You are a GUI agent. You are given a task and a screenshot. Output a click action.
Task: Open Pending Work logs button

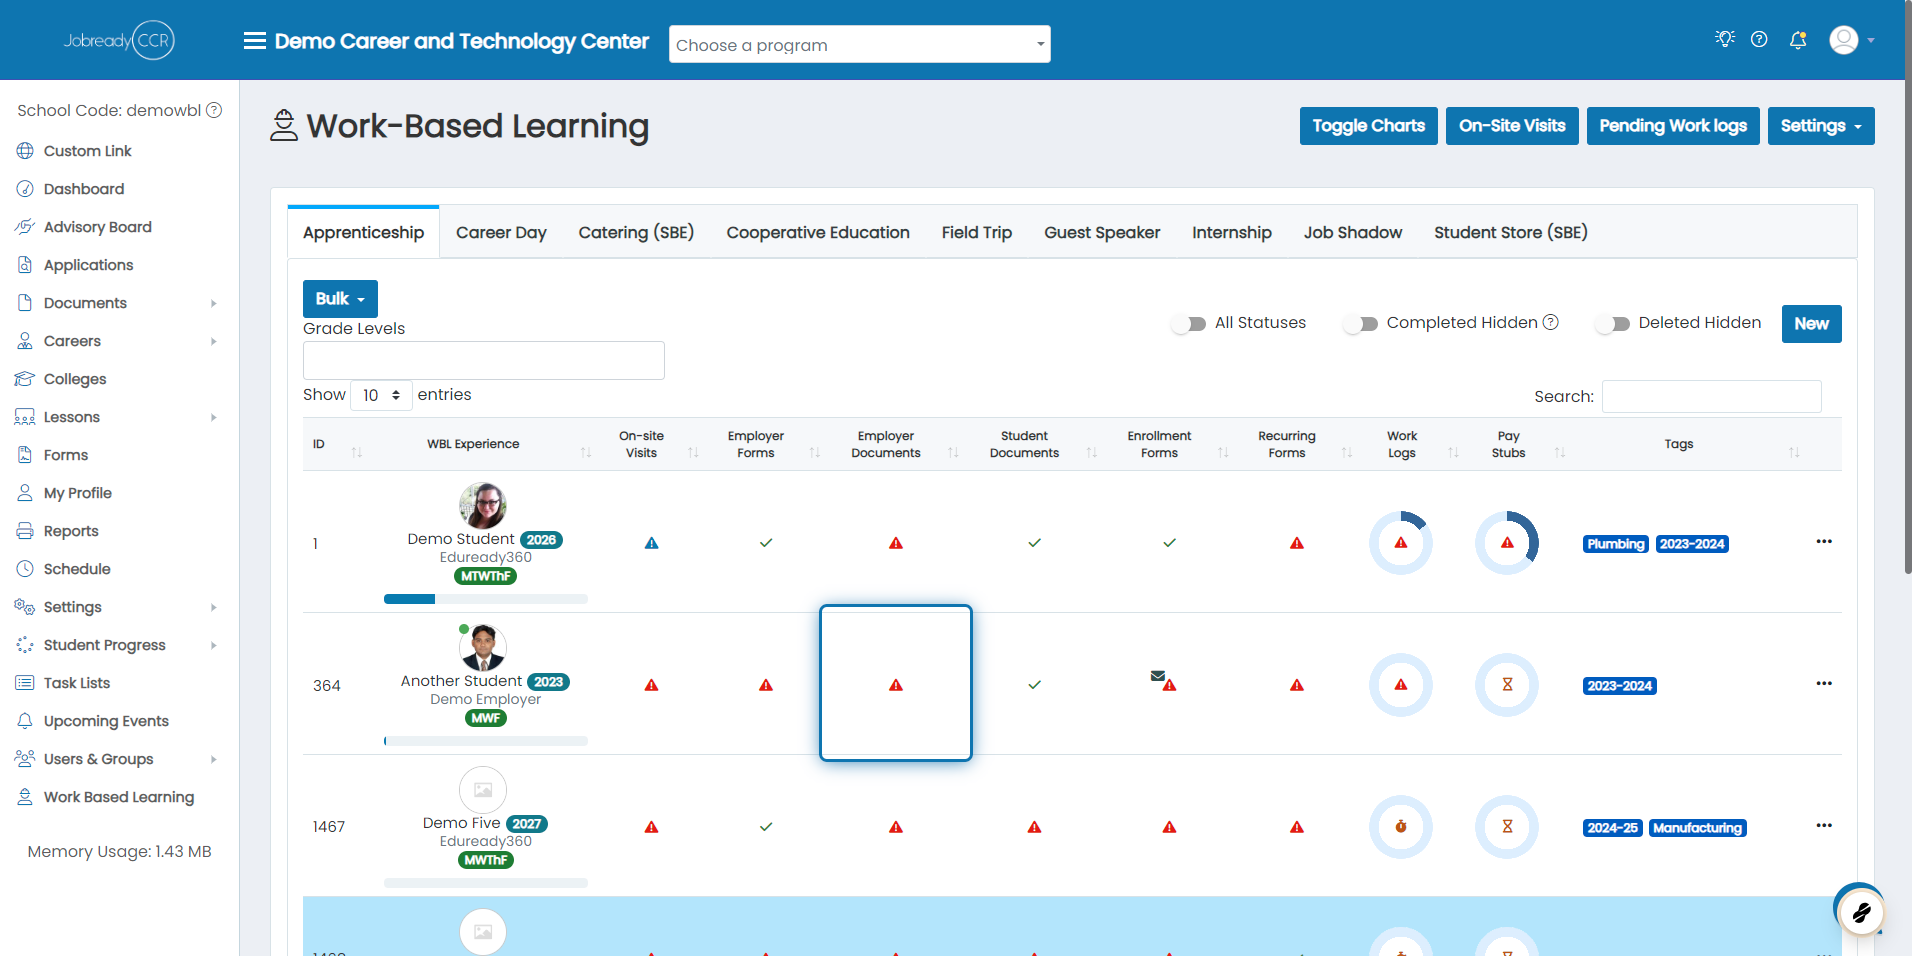(x=1673, y=126)
